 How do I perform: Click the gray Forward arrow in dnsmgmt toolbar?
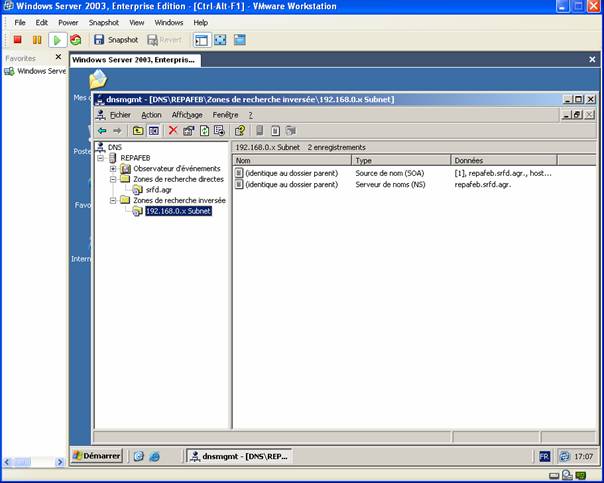click(x=117, y=131)
